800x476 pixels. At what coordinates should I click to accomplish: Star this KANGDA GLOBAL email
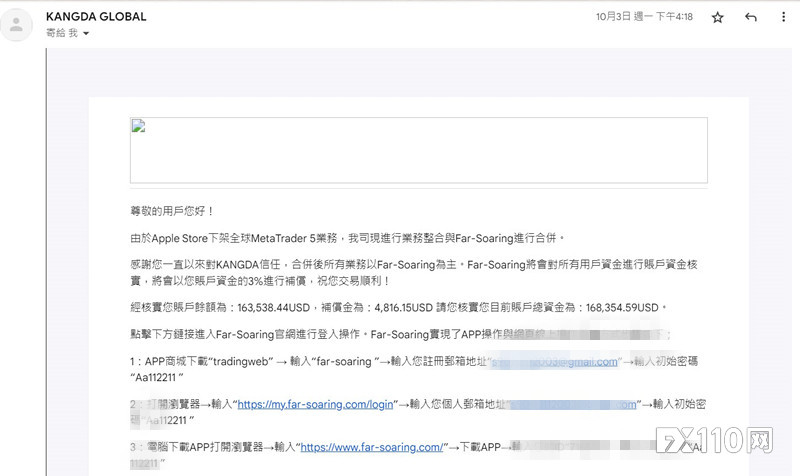(x=717, y=18)
